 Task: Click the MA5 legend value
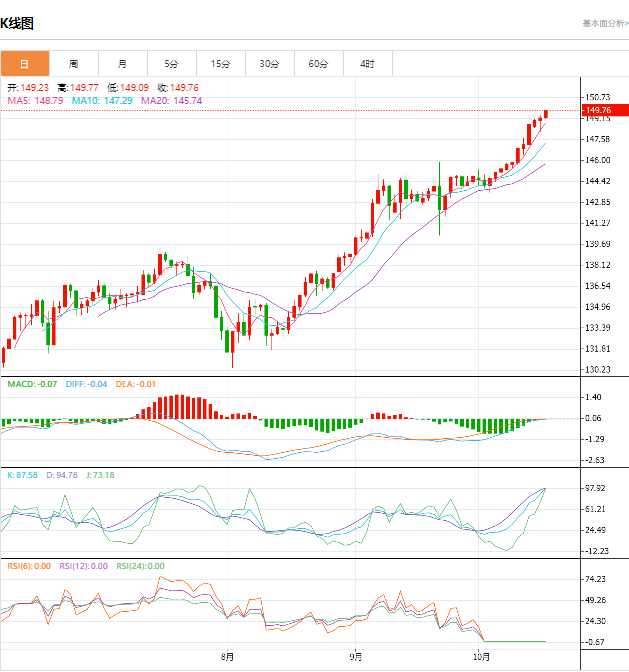pyautogui.click(x=36, y=101)
